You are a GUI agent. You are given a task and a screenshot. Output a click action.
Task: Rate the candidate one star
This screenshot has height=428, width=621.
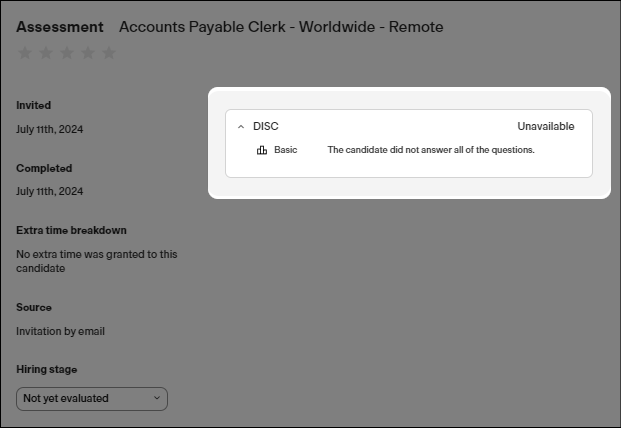point(25,53)
